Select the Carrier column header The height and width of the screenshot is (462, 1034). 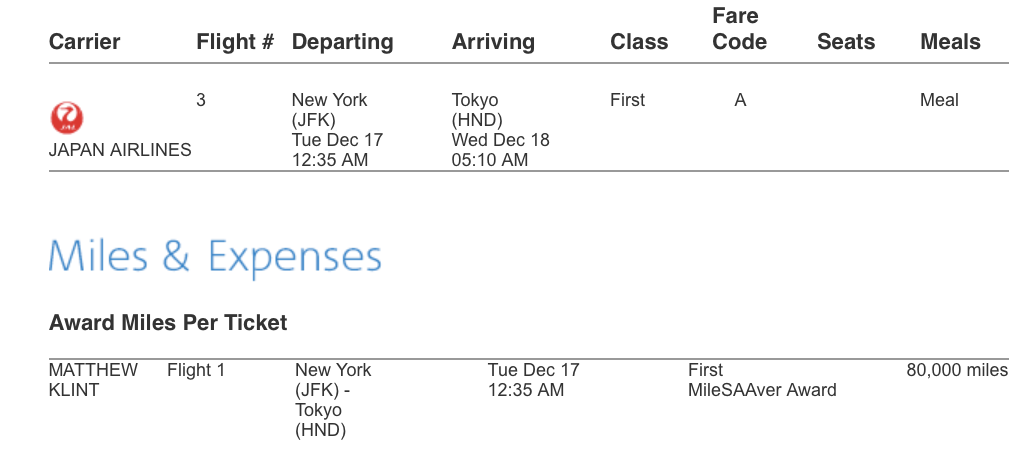click(84, 42)
